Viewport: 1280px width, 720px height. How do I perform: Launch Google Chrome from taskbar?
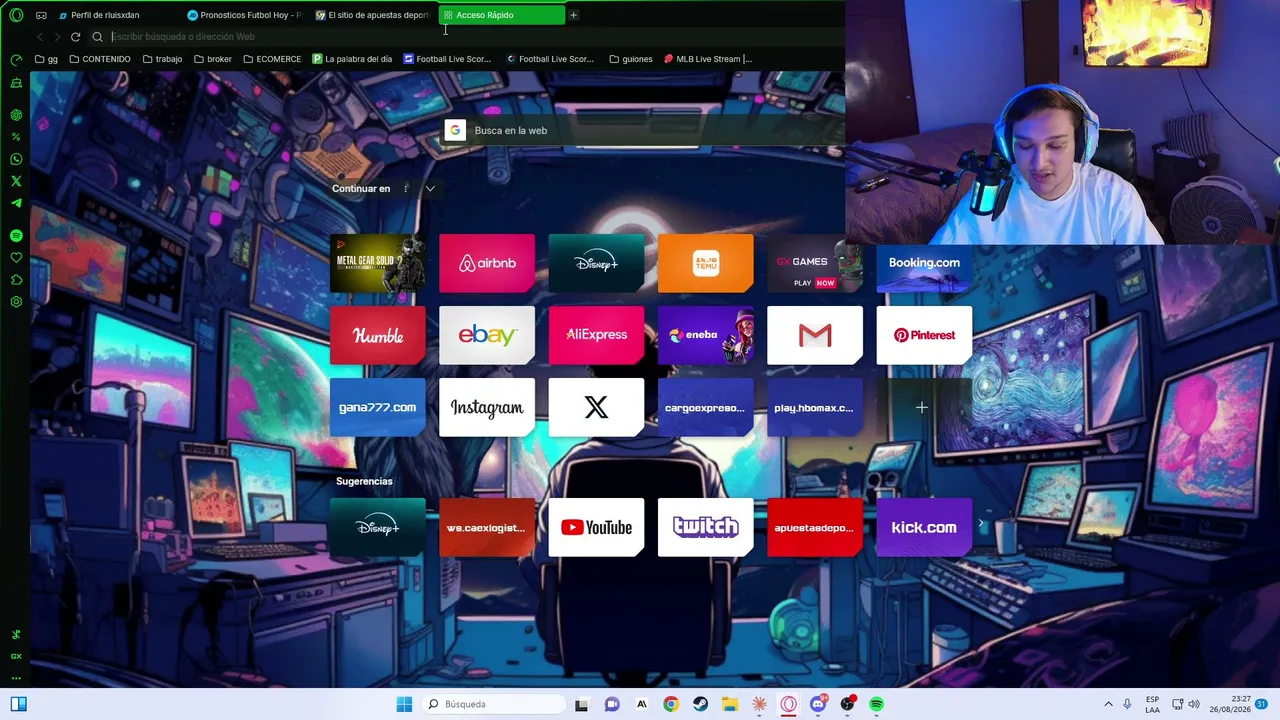click(x=671, y=704)
